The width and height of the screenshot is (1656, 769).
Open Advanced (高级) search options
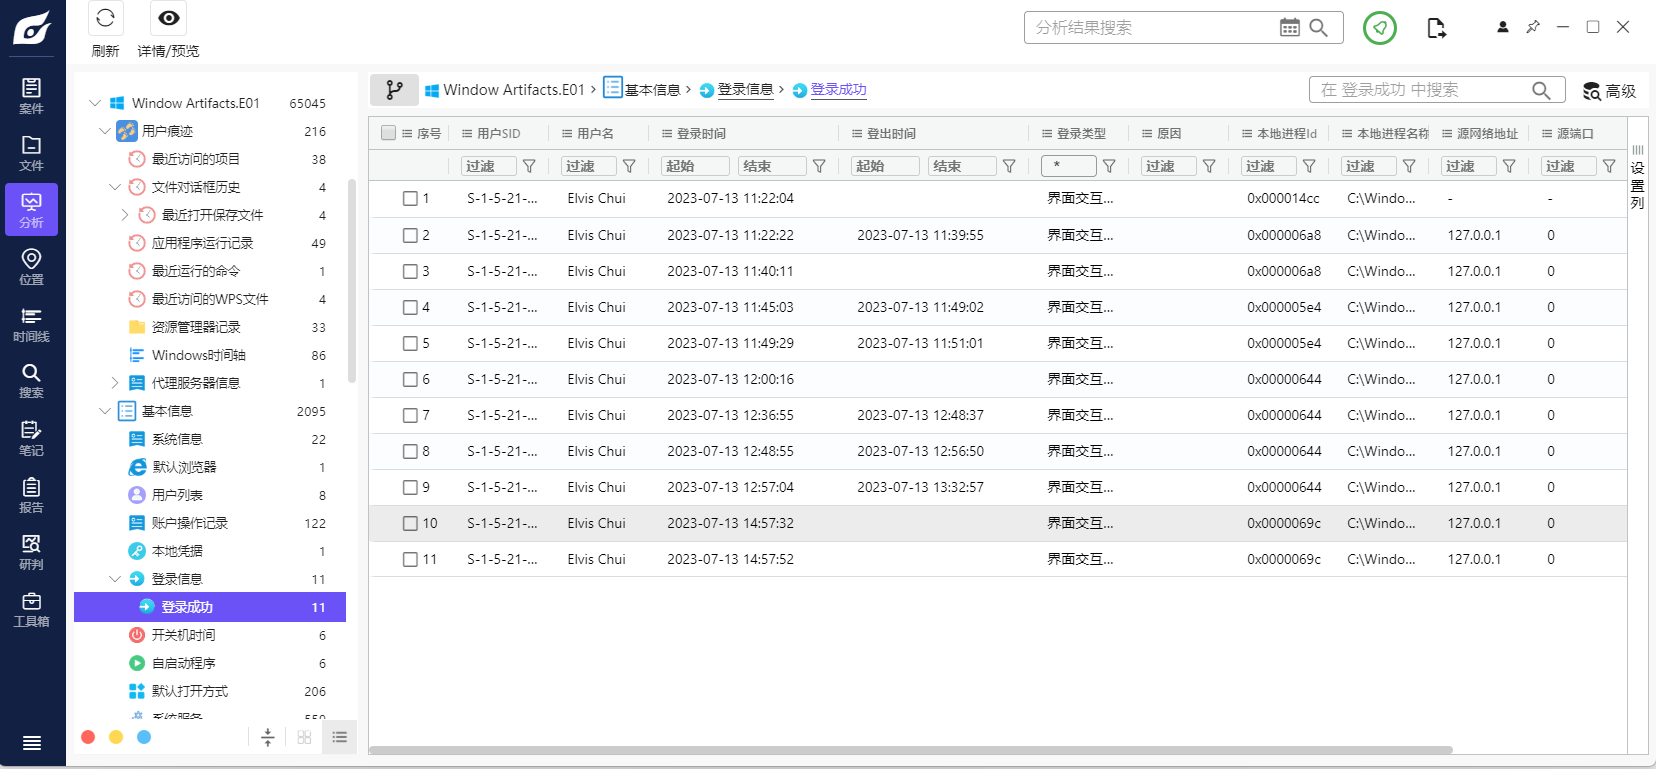[1609, 91]
